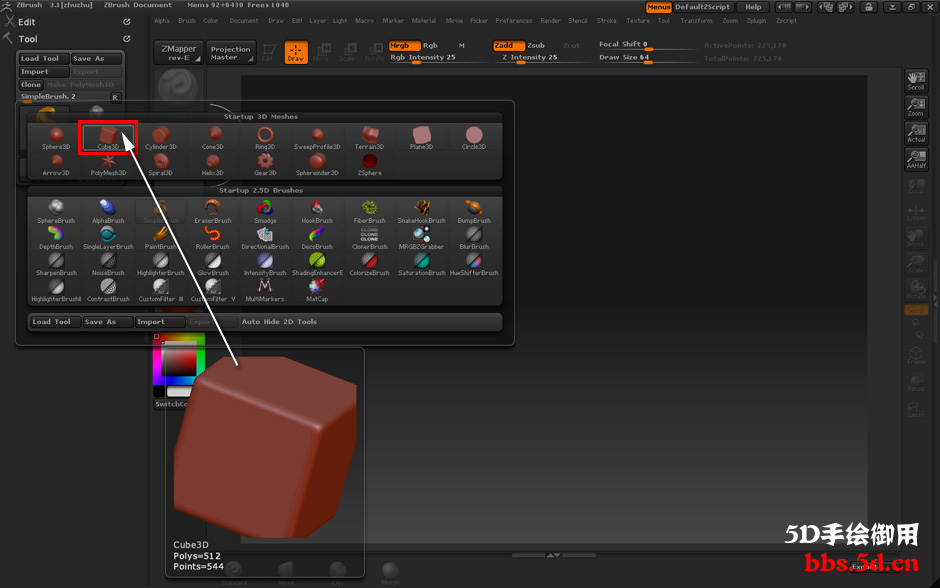
Task: Select the PolyMesh3D star tool
Action: (x=109, y=164)
